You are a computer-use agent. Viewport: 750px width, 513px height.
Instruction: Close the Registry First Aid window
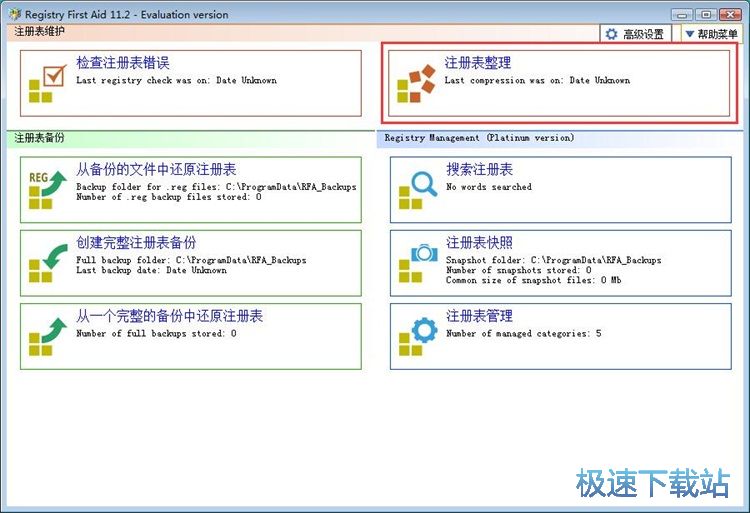pos(730,15)
